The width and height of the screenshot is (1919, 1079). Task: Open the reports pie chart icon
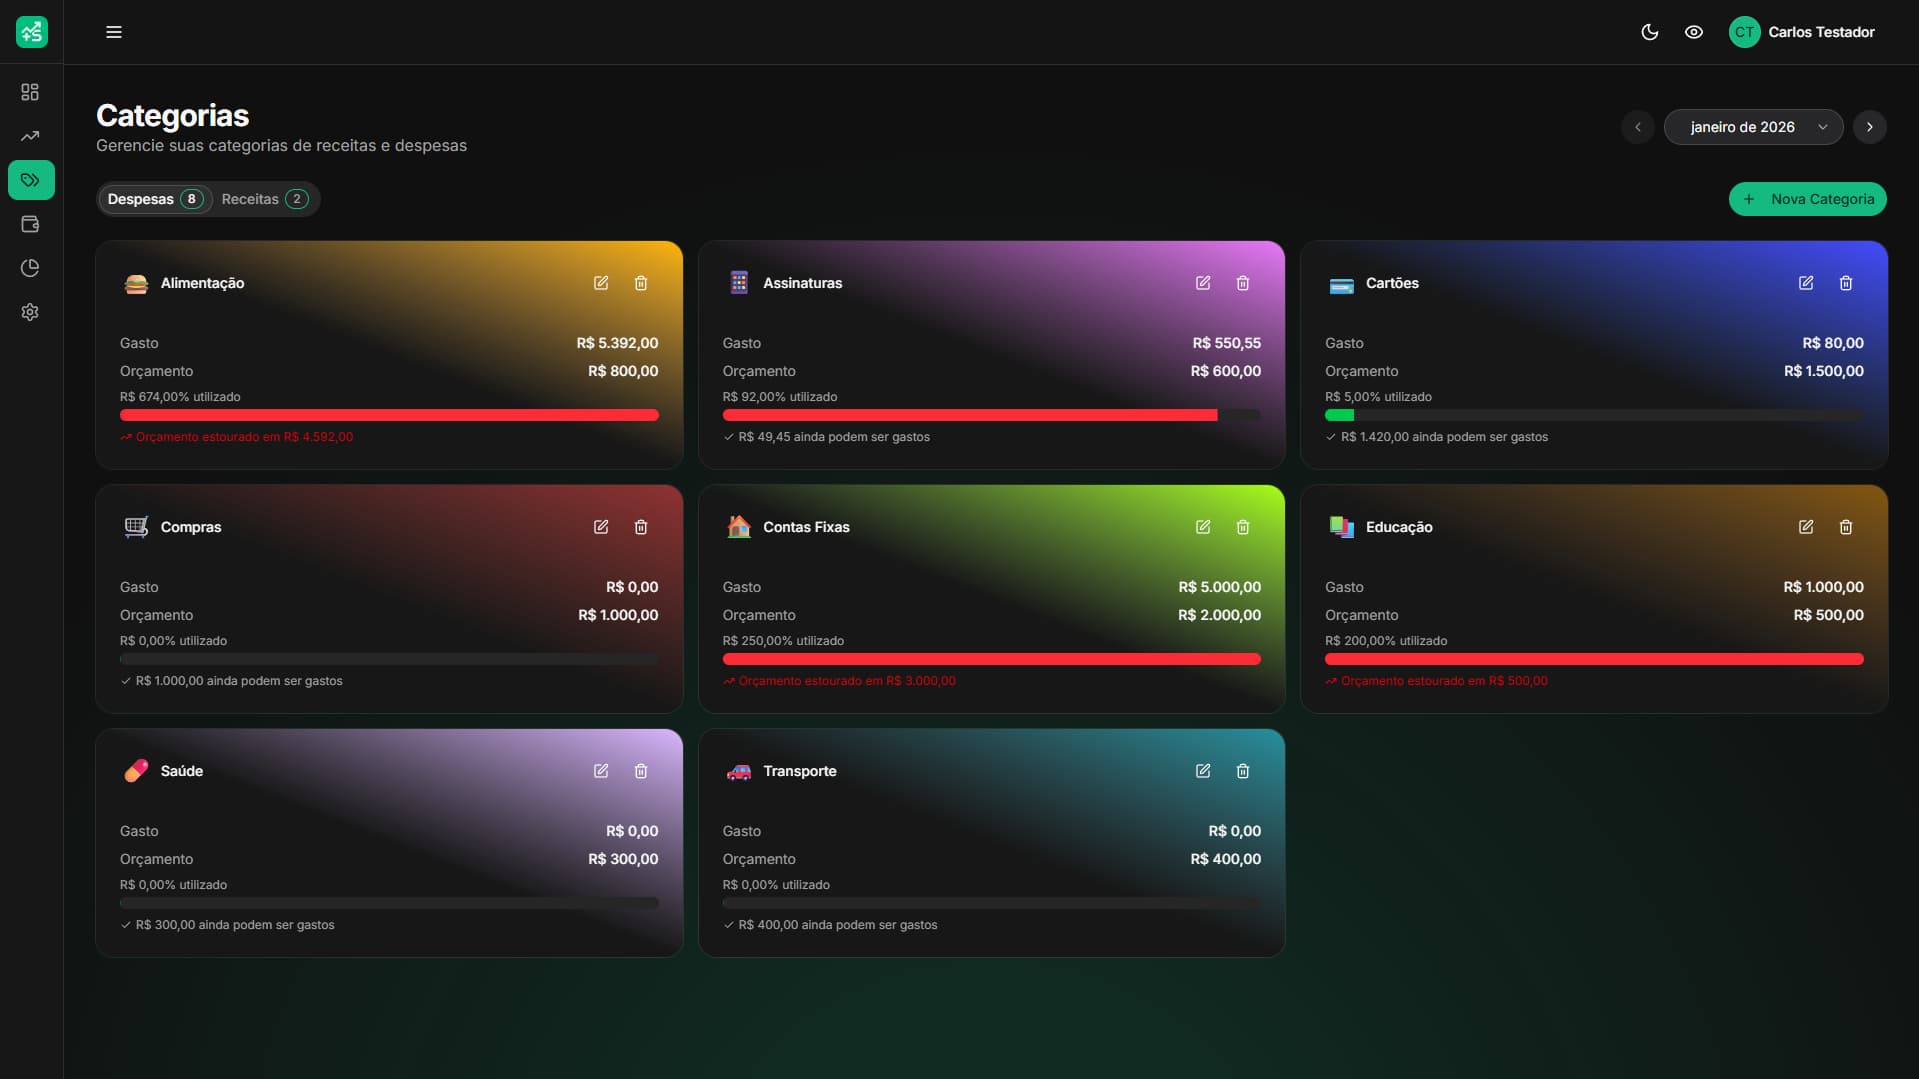coord(30,268)
